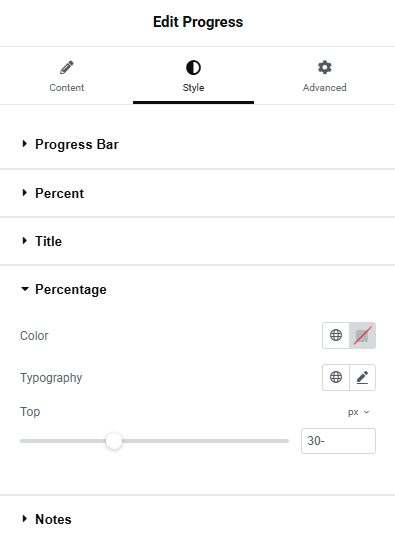Screen dimensions: 395x534
Task: Click the Top slider handle
Action: click(x=114, y=441)
